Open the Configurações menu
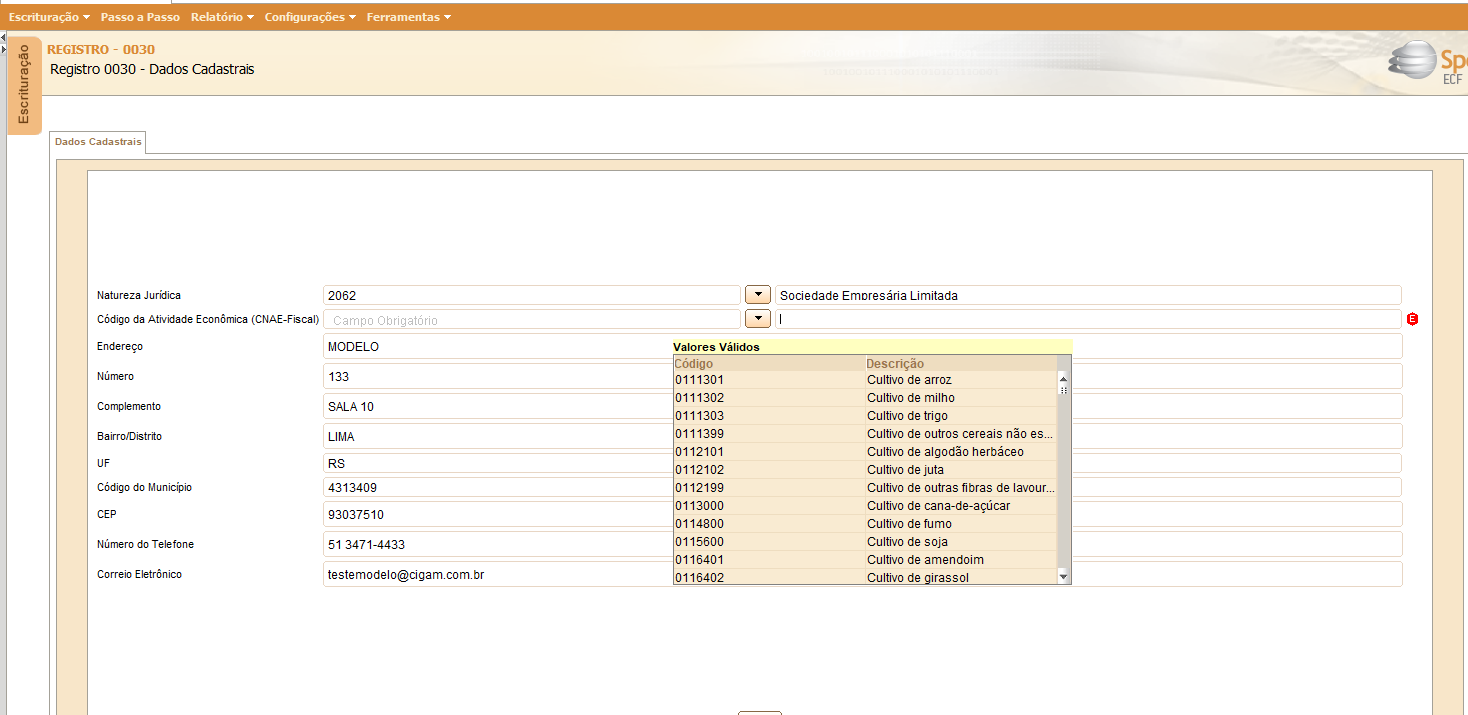The width and height of the screenshot is (1468, 715). (310, 17)
